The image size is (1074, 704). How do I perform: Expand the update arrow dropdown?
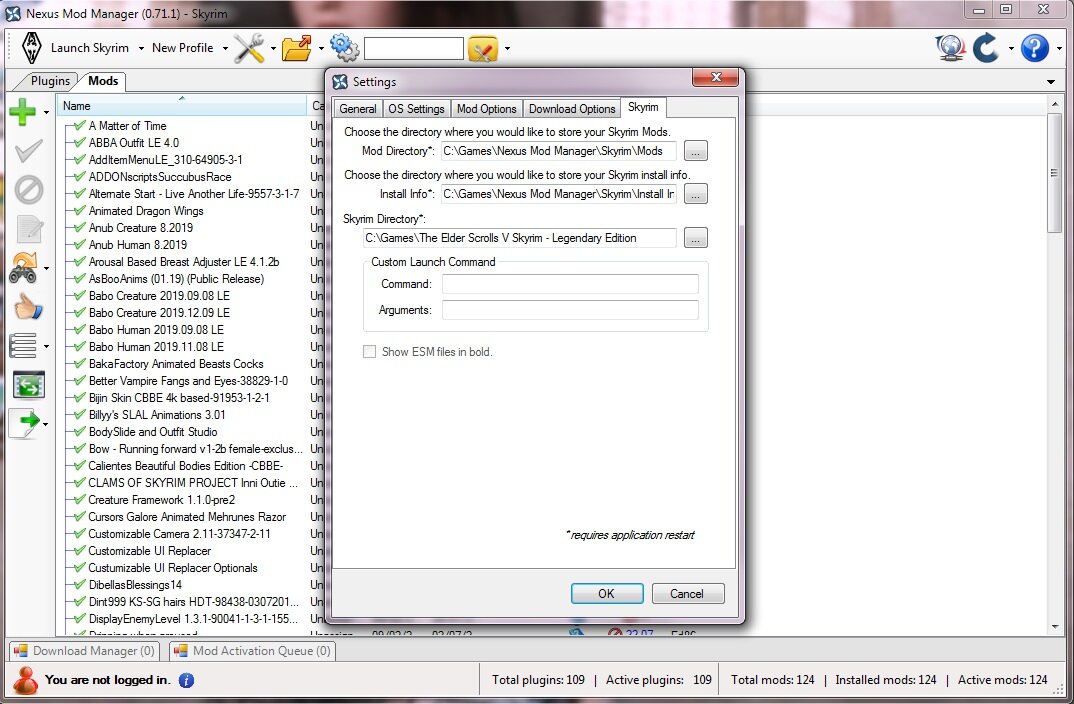point(1010,49)
